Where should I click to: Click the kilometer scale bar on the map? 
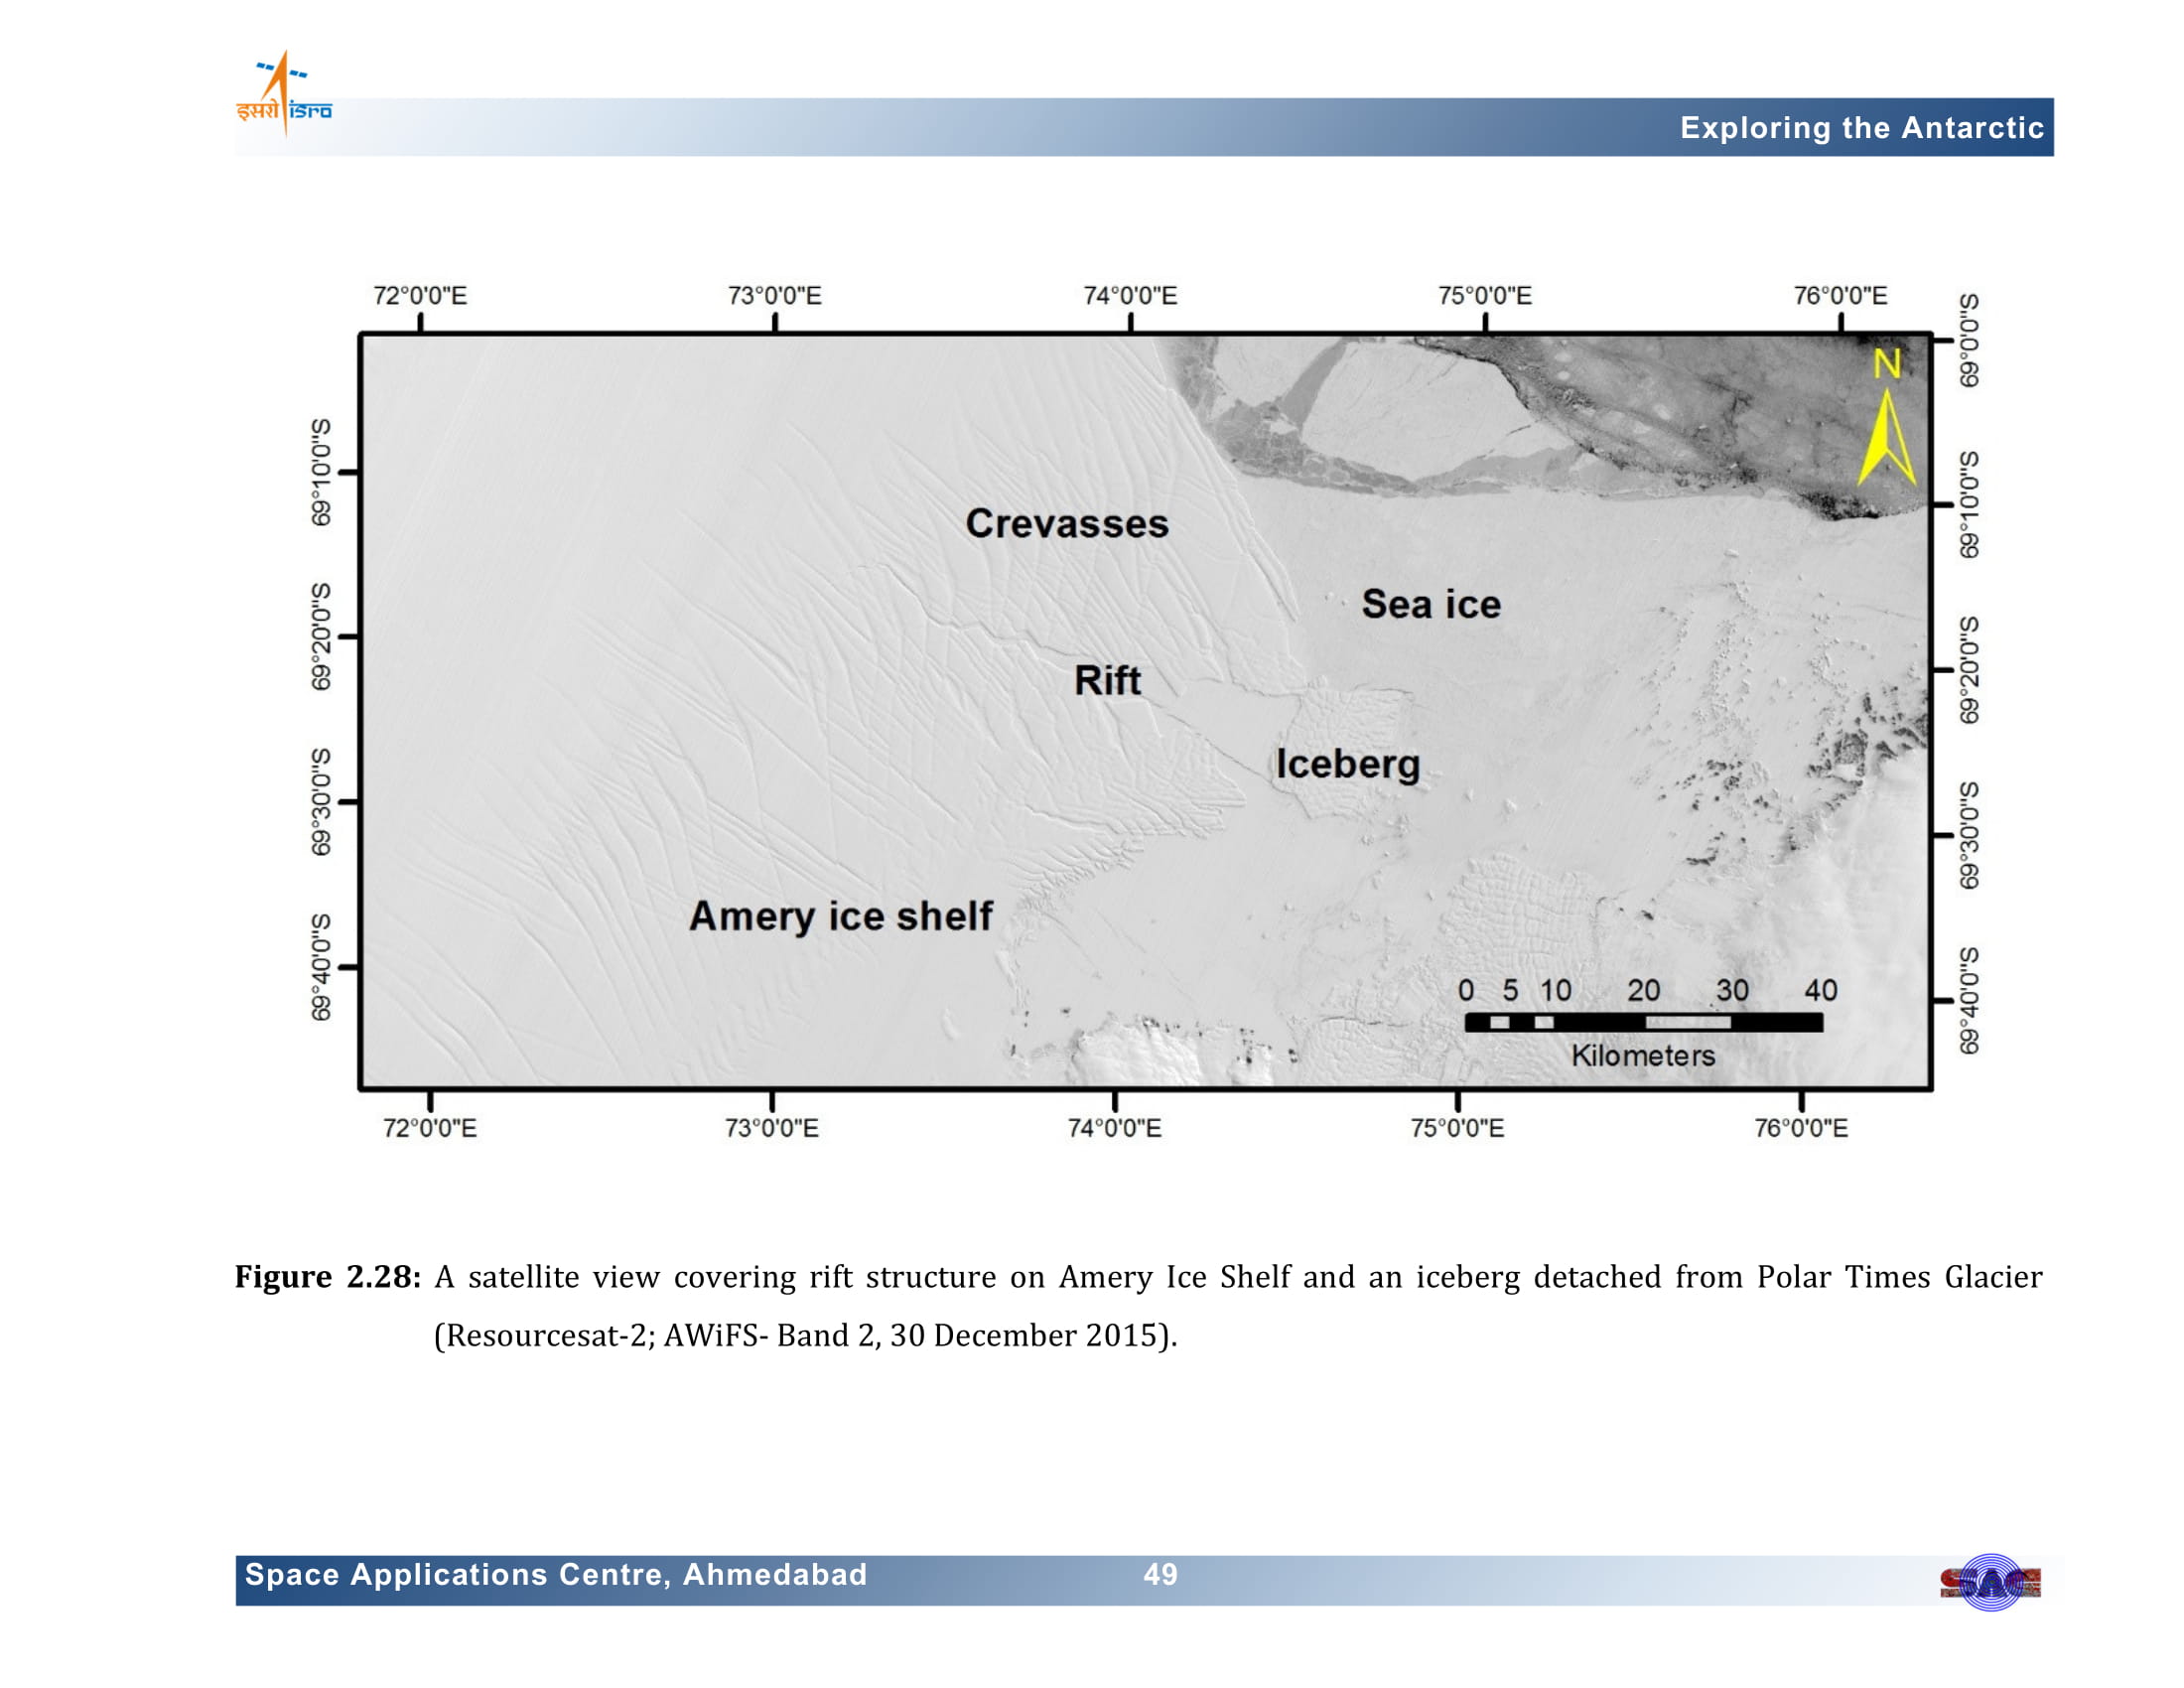[1643, 1022]
